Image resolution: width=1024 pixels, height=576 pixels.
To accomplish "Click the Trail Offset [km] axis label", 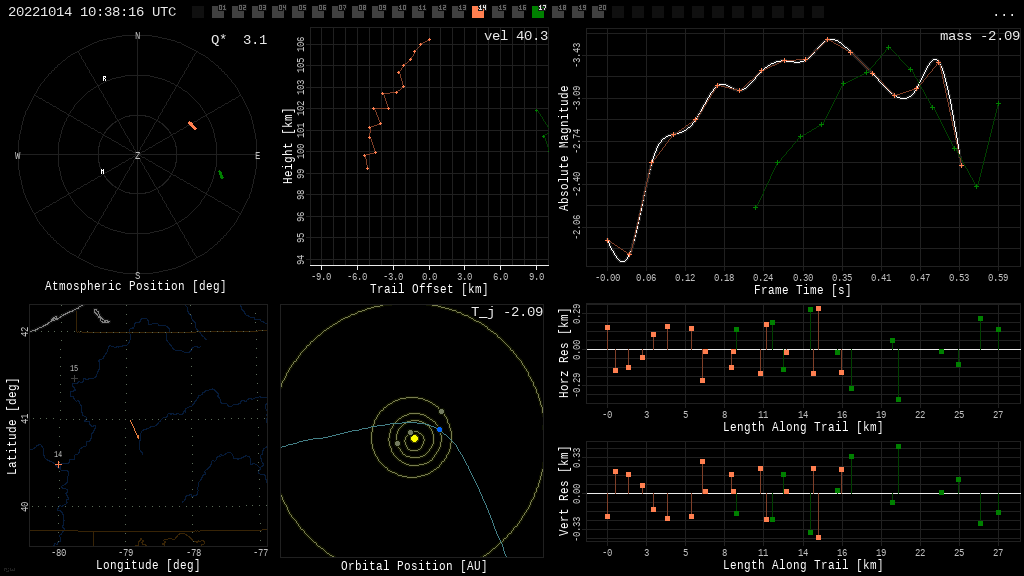I will click(429, 289).
